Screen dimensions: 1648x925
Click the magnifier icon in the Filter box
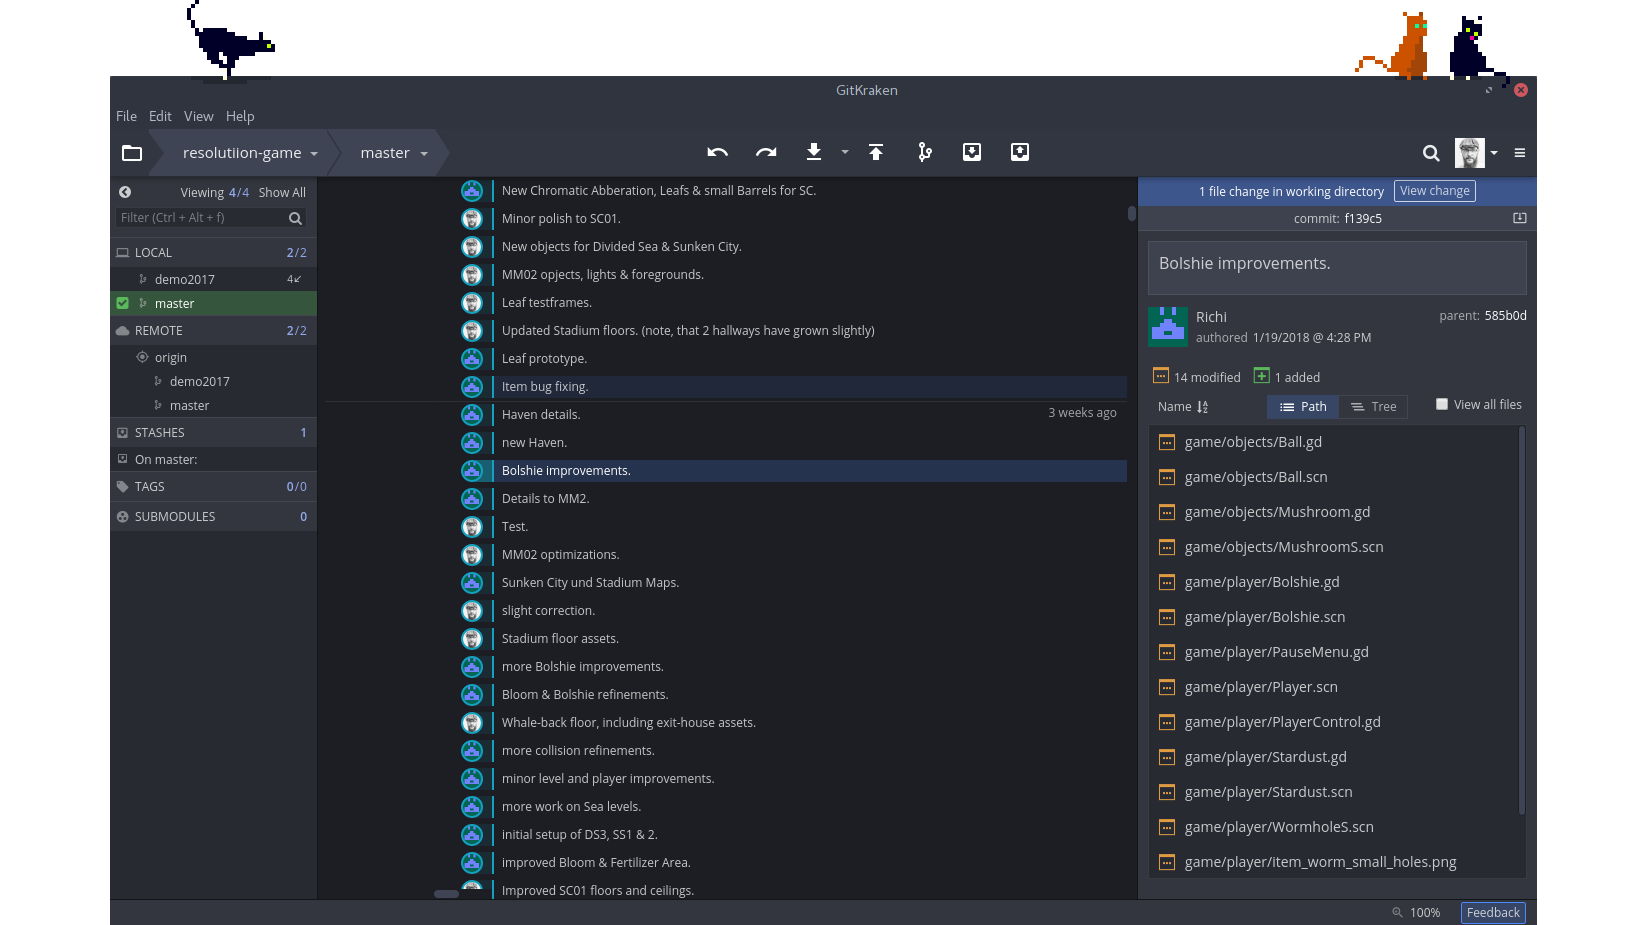[x=295, y=218]
